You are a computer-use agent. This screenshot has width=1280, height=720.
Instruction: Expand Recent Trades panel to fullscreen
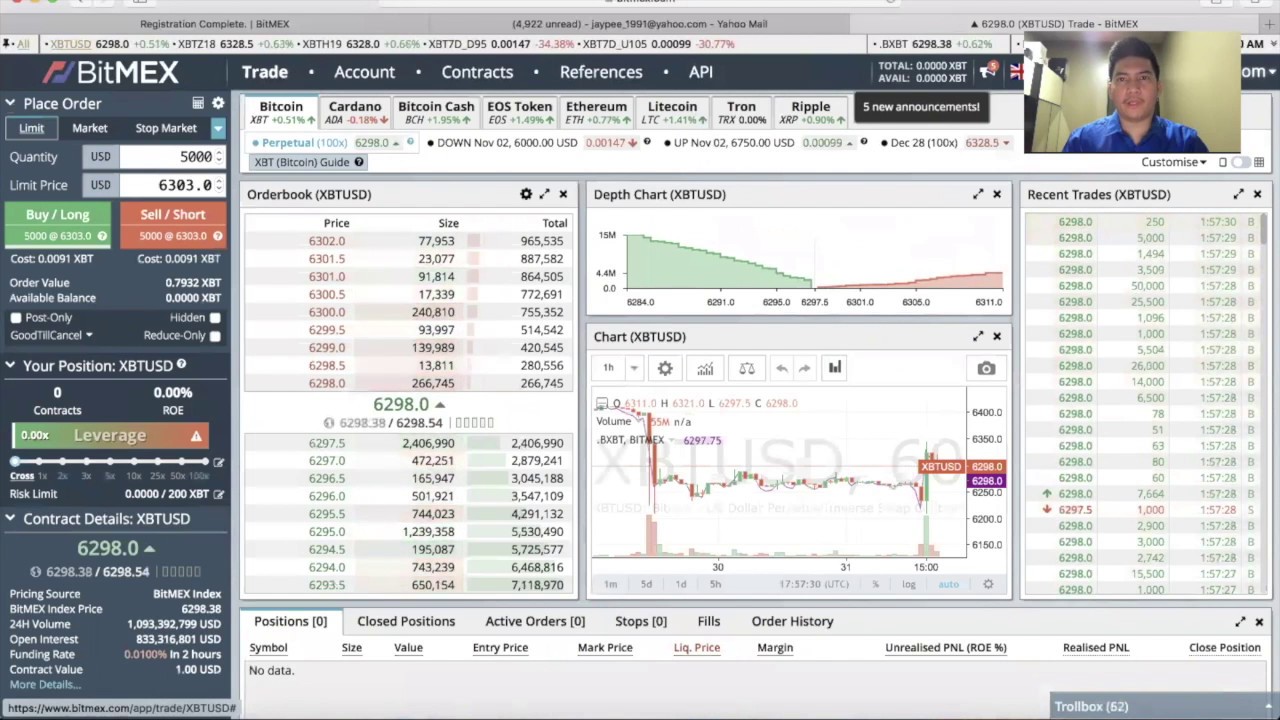tap(1239, 194)
